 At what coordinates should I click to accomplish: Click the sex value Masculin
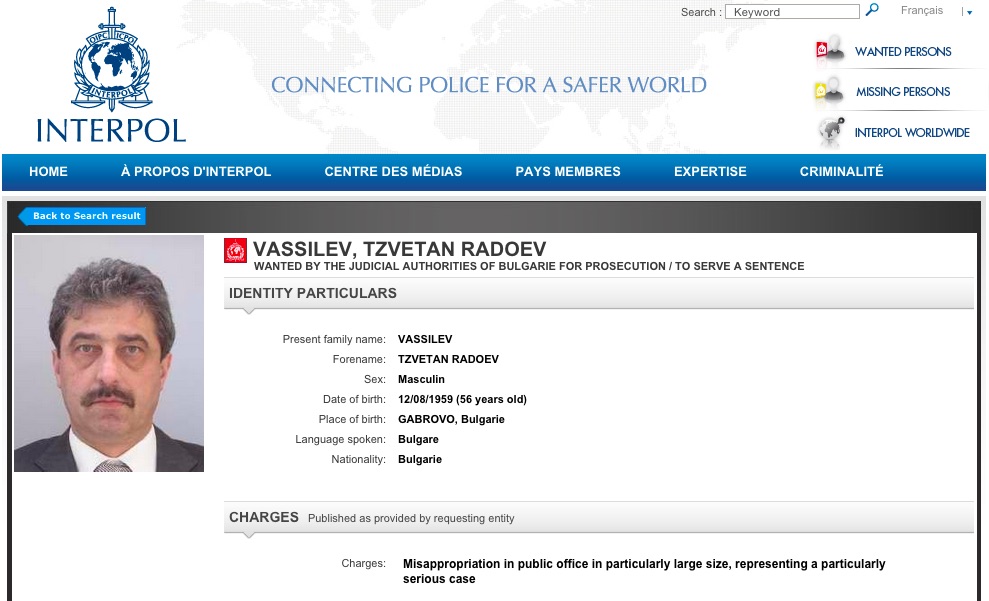(x=421, y=380)
